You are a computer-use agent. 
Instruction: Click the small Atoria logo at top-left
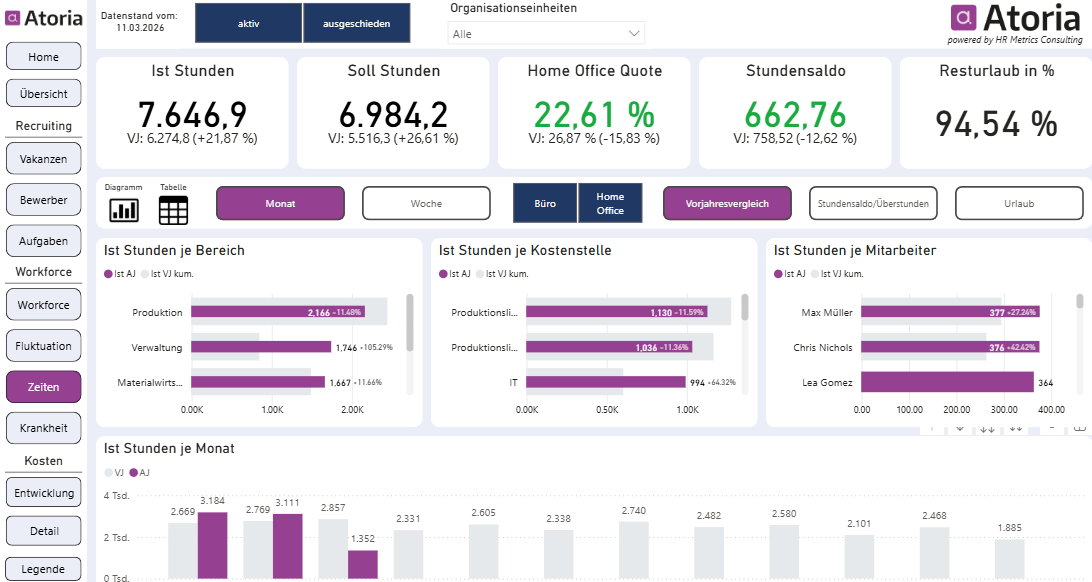42,18
